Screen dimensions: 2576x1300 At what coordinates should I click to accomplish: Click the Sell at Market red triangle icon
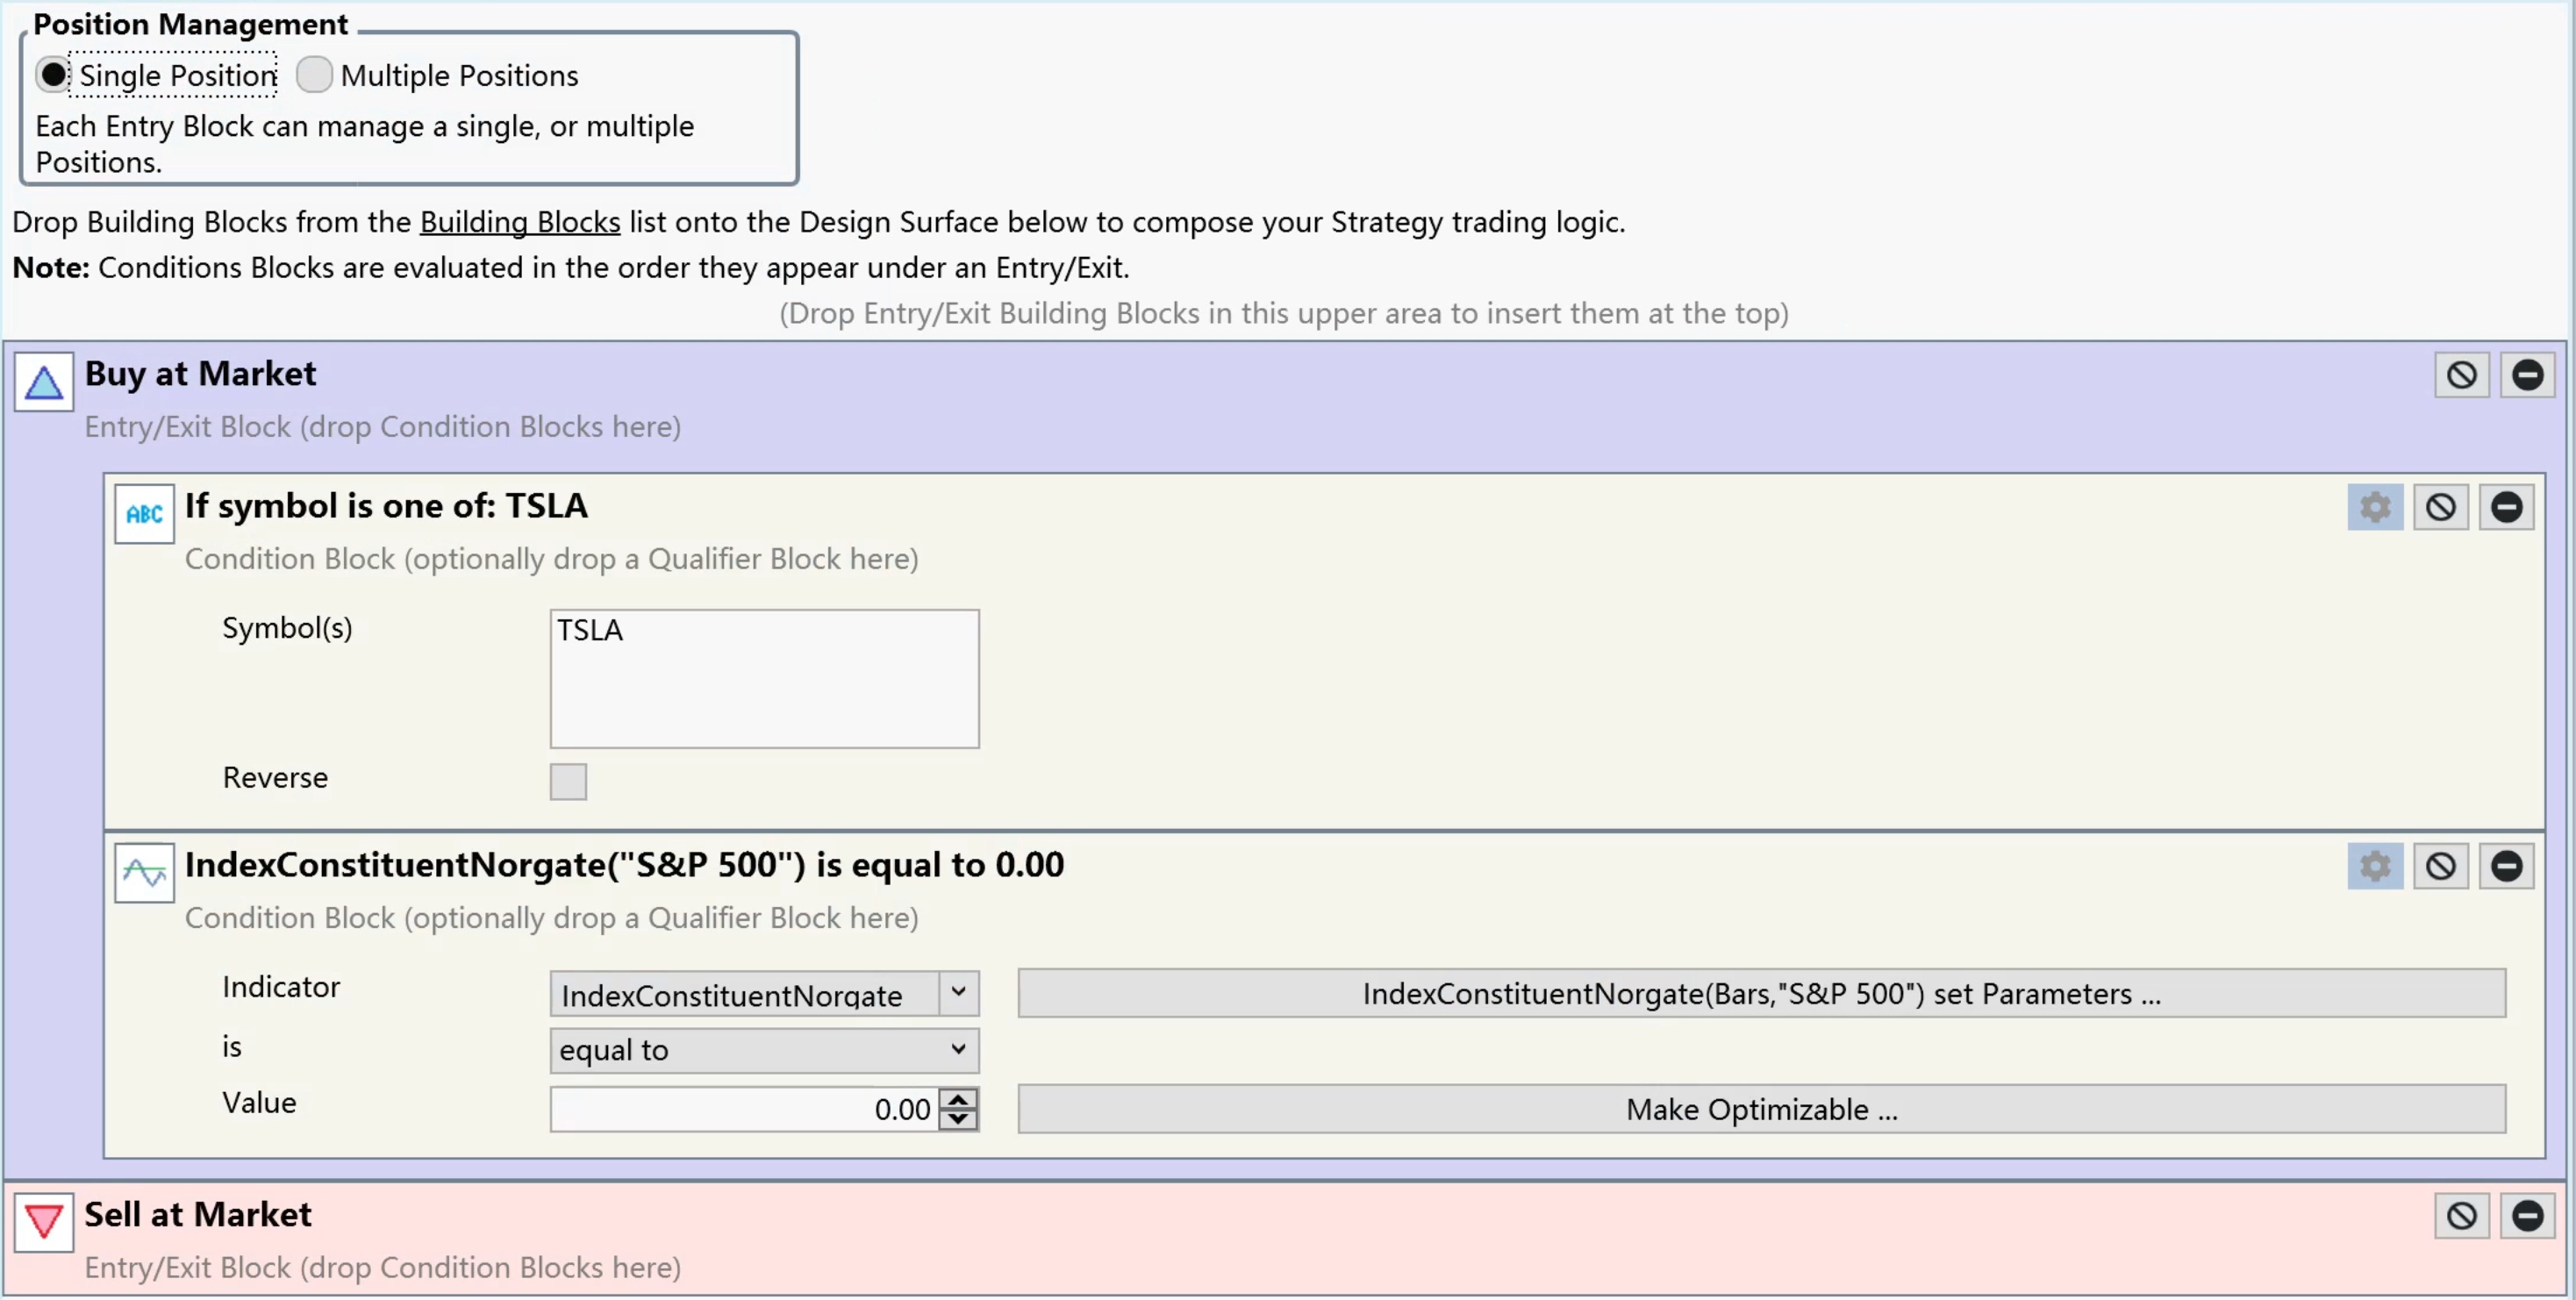(x=44, y=1222)
